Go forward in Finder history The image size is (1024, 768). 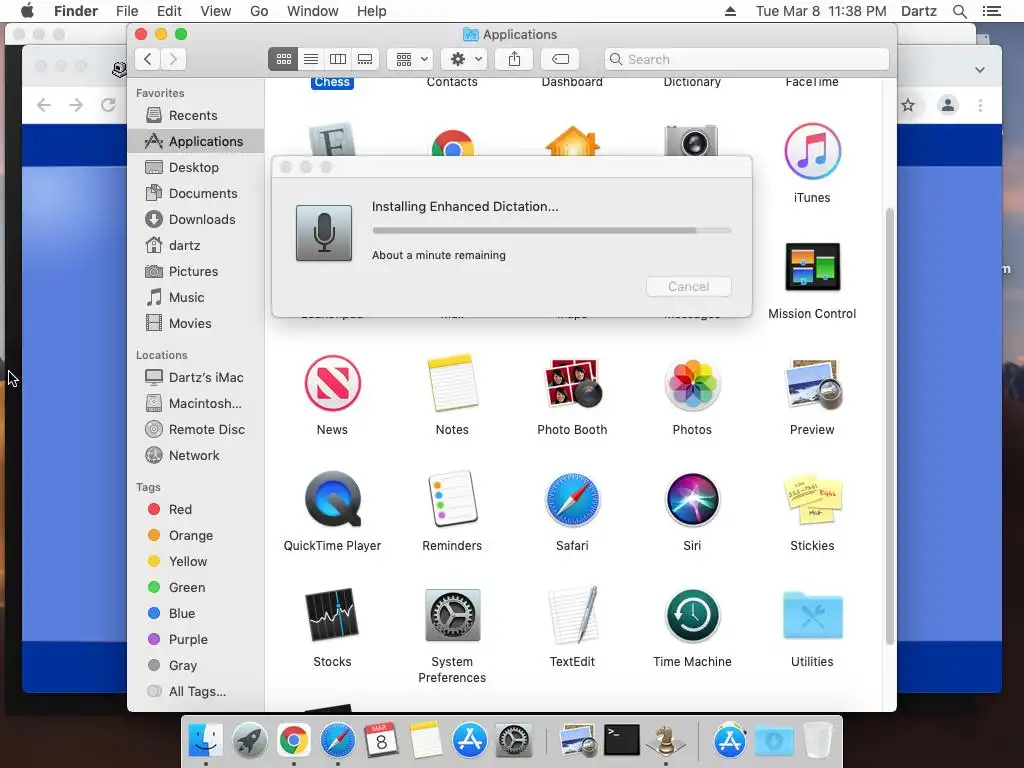[174, 59]
